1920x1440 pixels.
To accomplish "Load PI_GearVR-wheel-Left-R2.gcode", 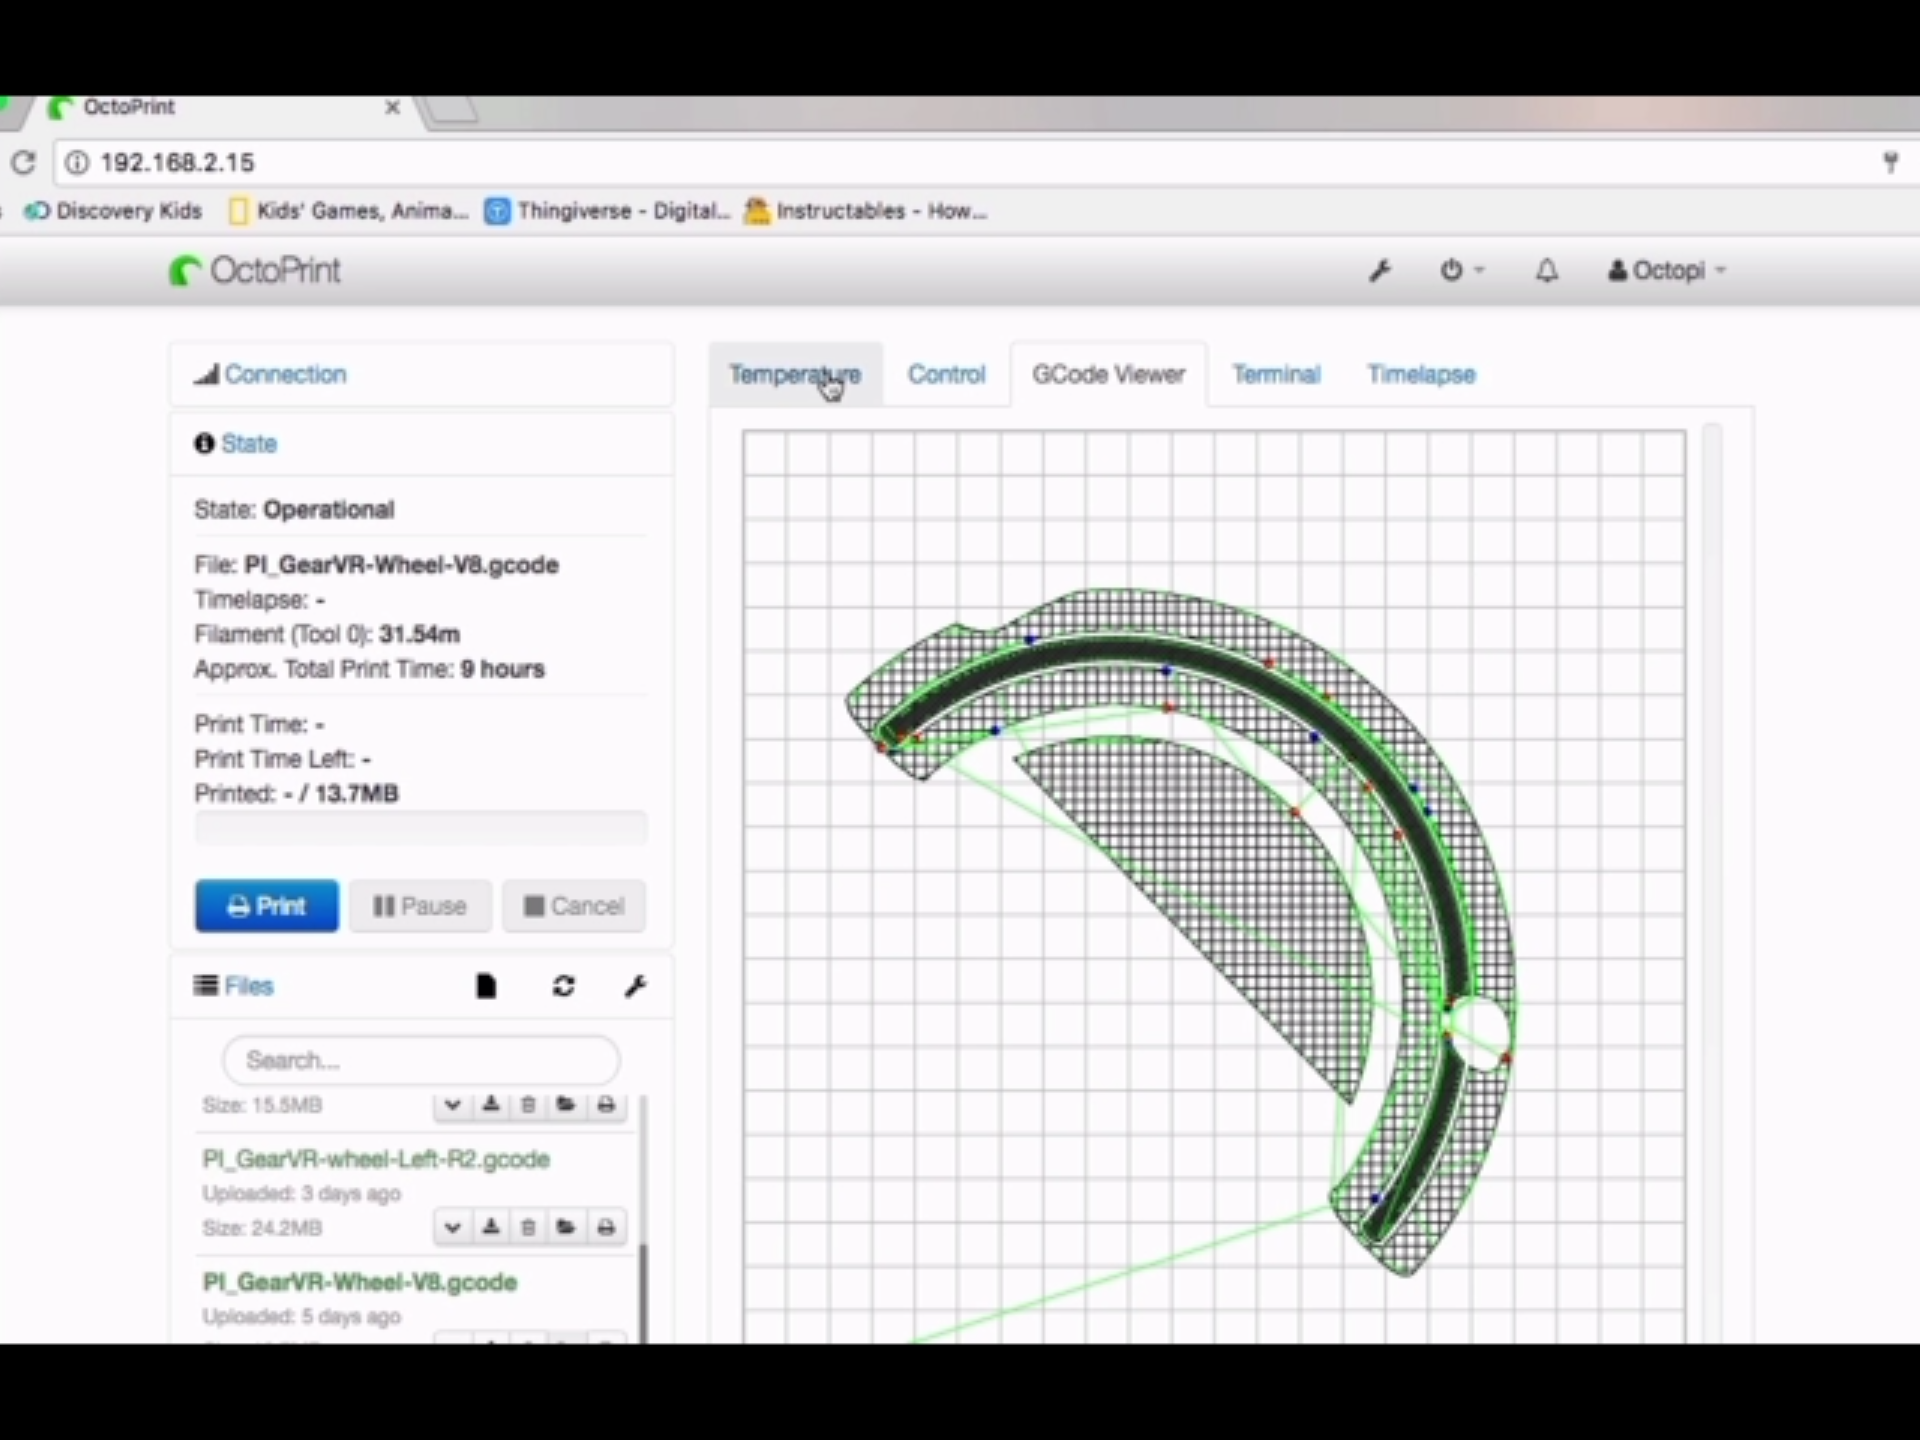I will 566,1227.
